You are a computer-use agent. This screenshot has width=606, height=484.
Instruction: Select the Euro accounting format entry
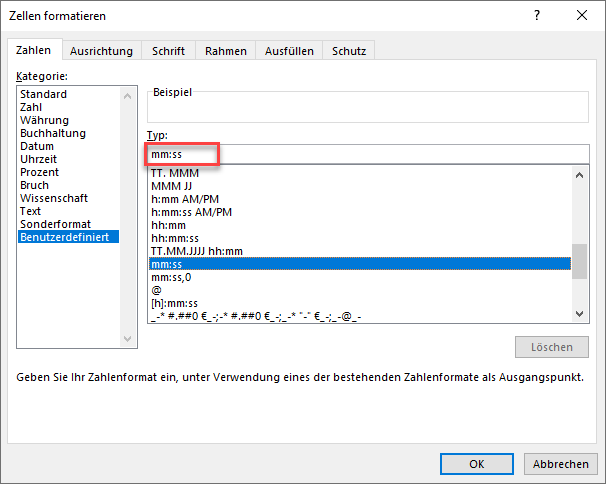point(360,316)
